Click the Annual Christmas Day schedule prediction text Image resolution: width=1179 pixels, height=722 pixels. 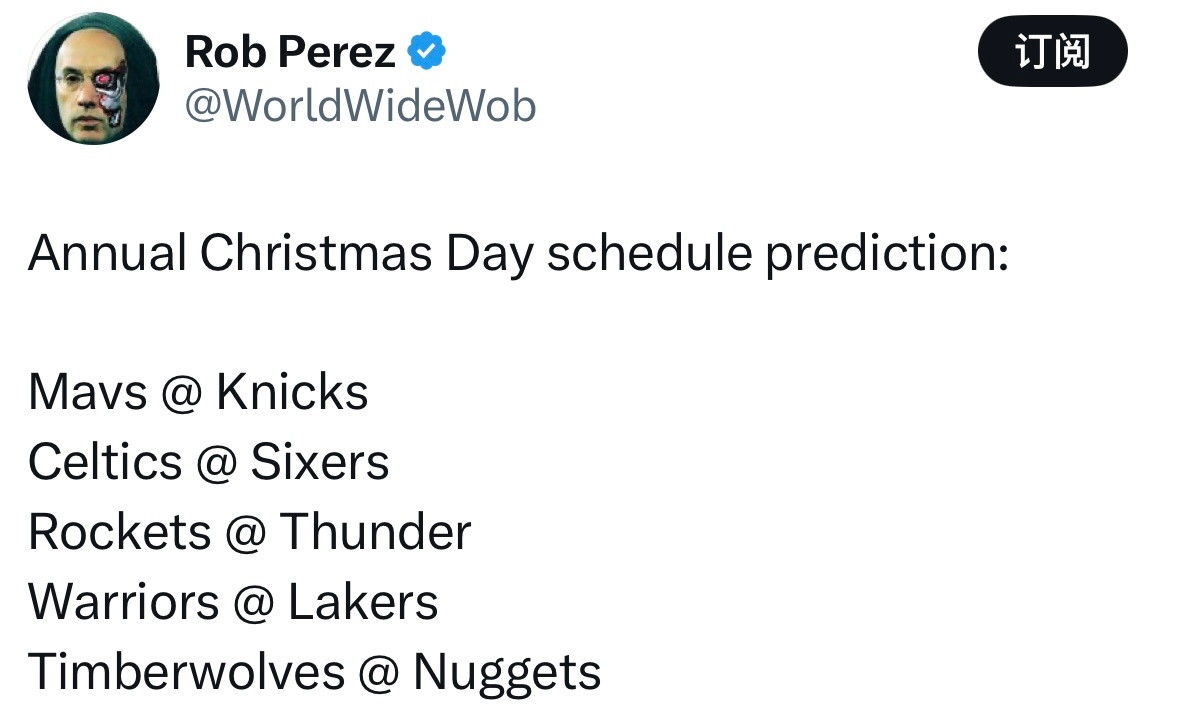point(518,253)
